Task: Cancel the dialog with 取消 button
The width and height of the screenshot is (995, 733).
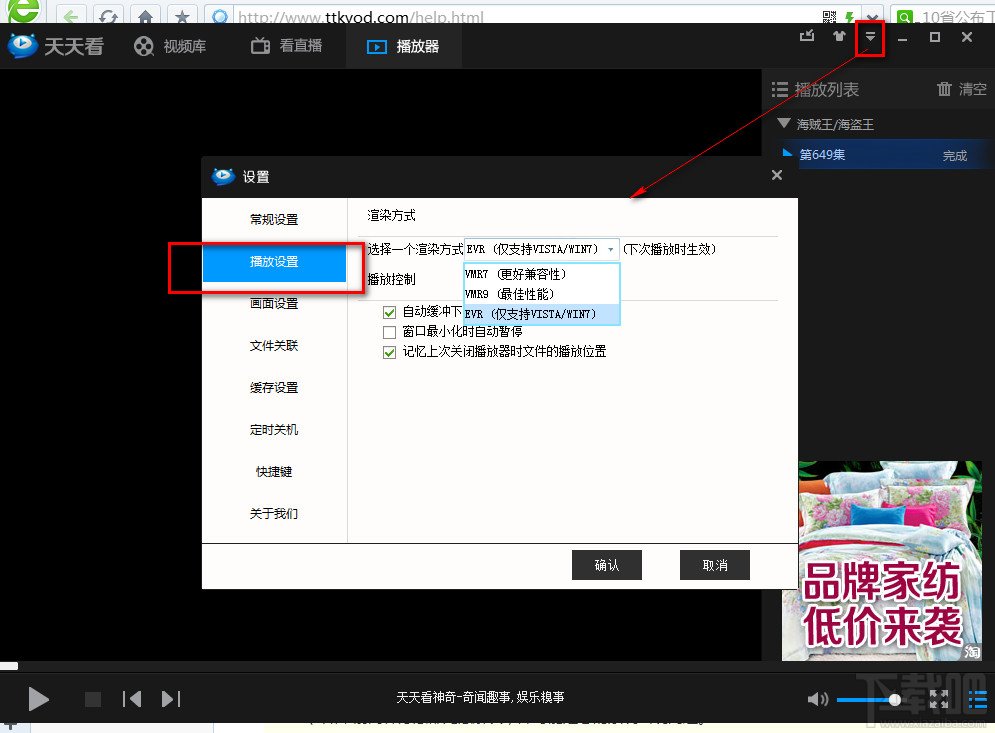Action: tap(714, 565)
